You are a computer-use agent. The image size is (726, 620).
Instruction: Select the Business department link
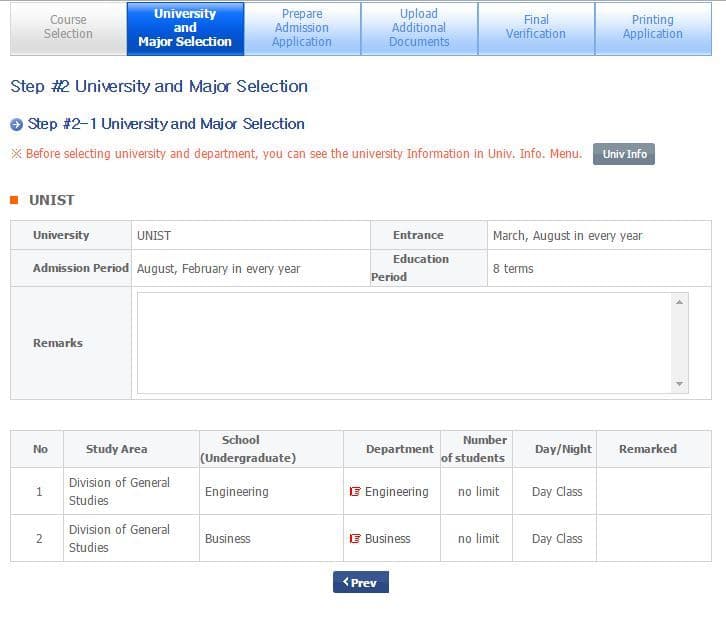388,539
